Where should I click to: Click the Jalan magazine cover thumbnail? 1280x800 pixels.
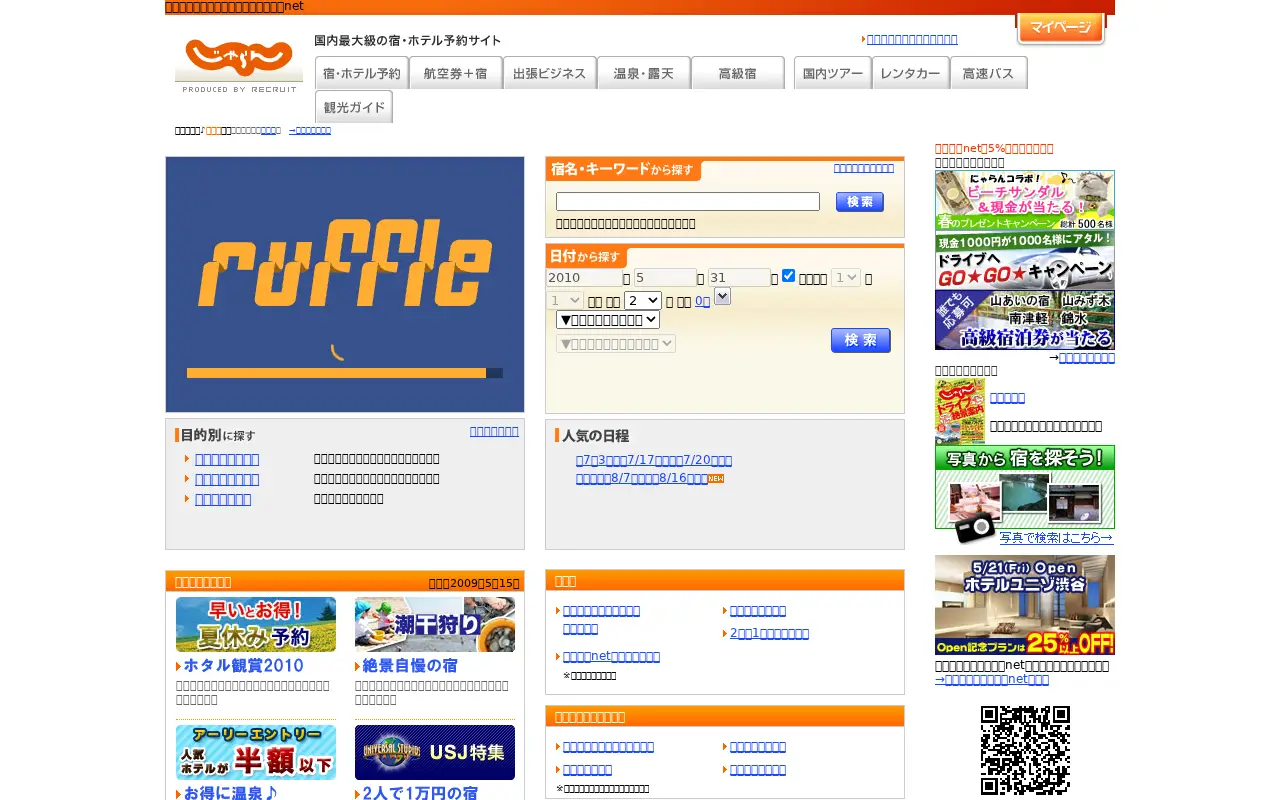(x=960, y=411)
